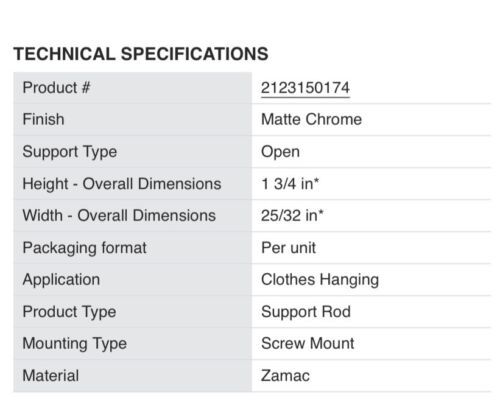Select the 25/32 in width value
The image size is (500, 403).
tap(292, 215)
